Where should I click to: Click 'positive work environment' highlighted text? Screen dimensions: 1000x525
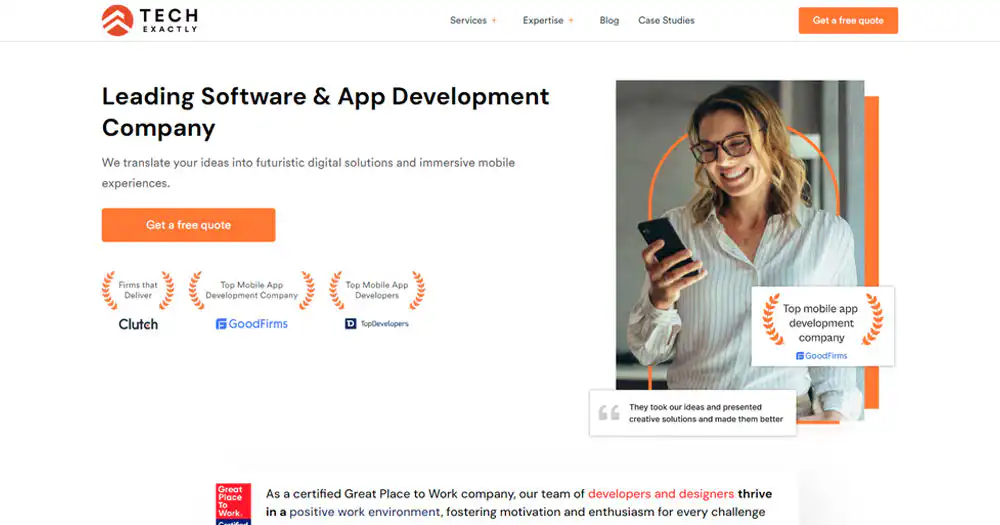(x=364, y=512)
